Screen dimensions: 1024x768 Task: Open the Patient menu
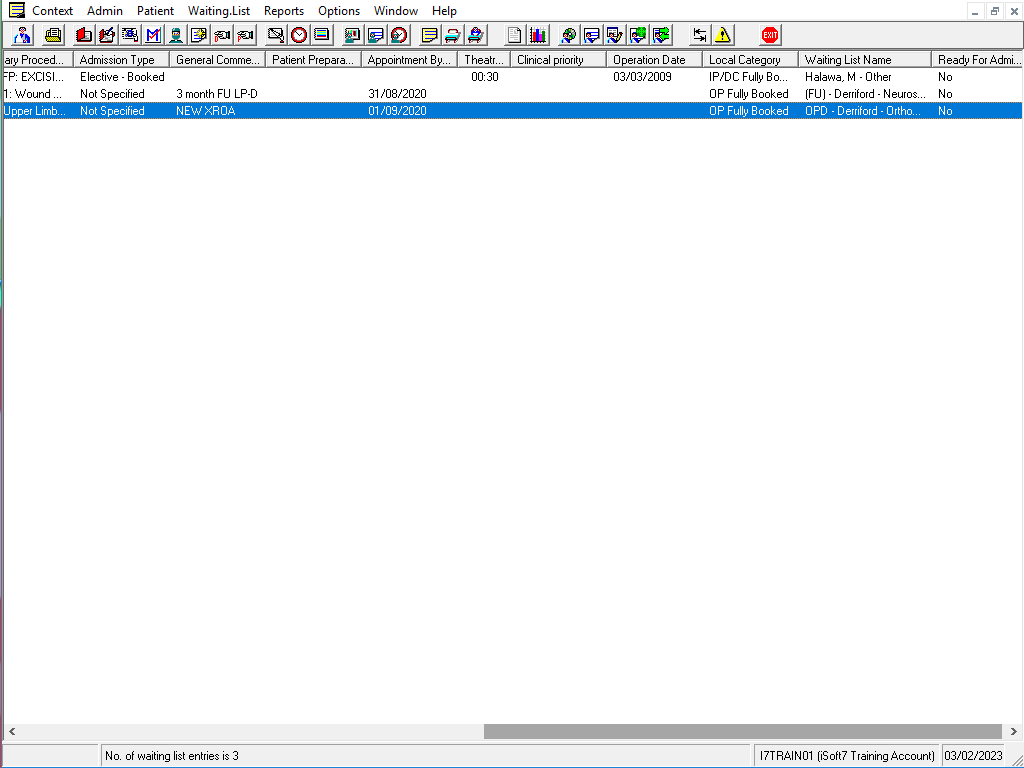pyautogui.click(x=155, y=11)
